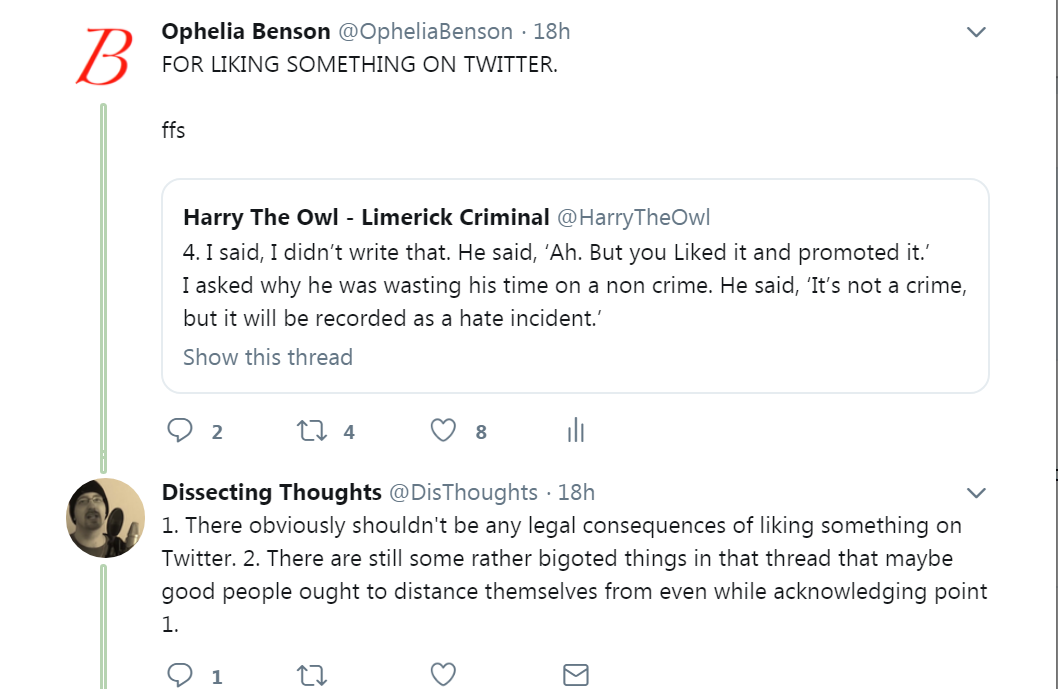The height and width of the screenshot is (689, 1058).
Task: Reply to Ophelia Benson's tweet
Action: point(180,431)
